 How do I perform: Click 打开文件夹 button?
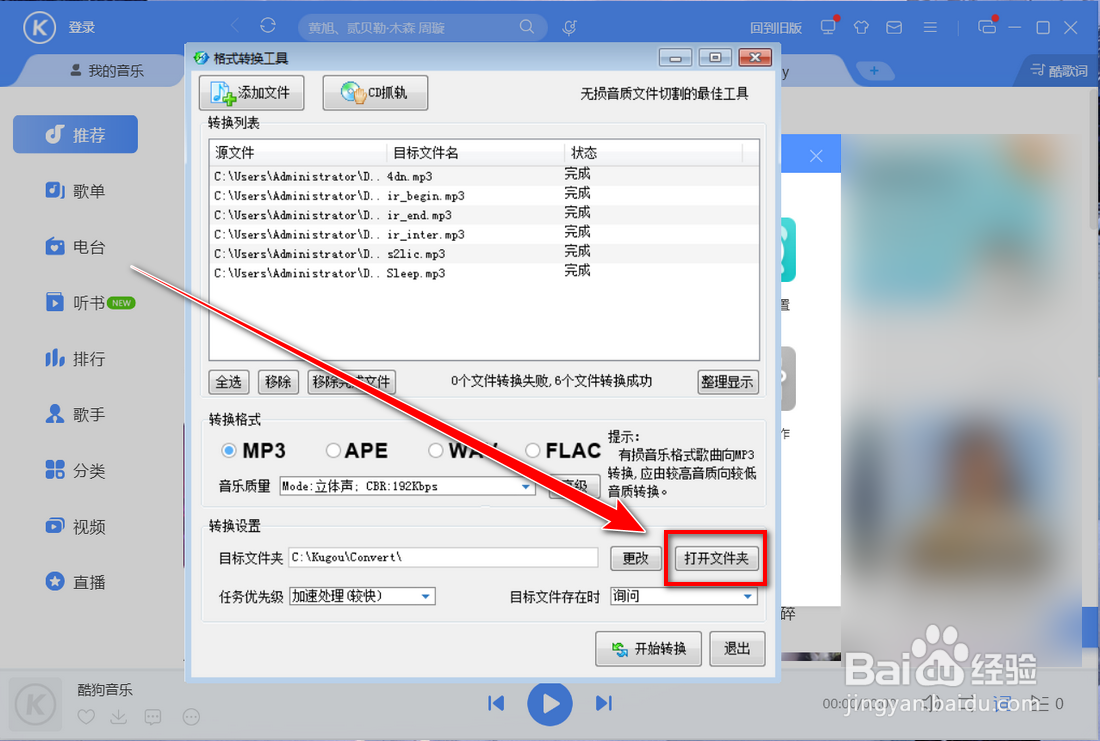tap(716, 558)
